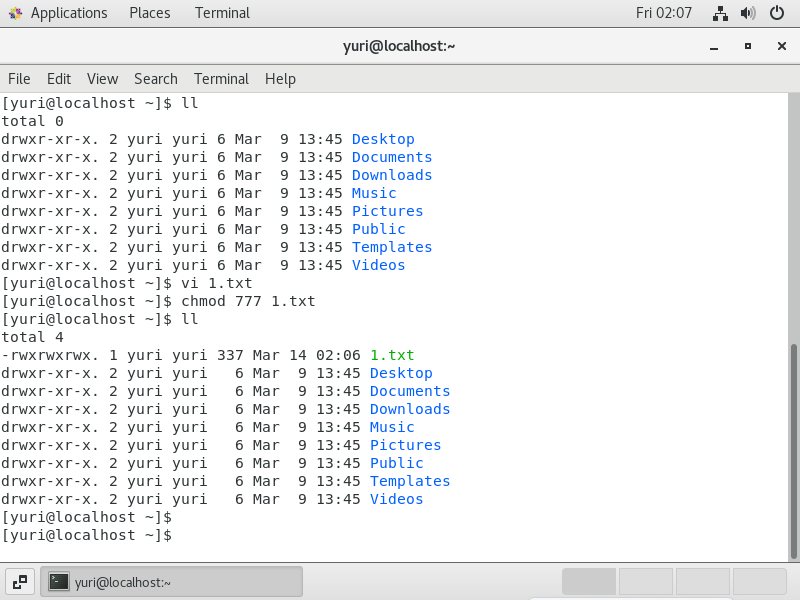
Task: Minimize the yuri@localhost terminal window
Action: pyautogui.click(x=717, y=46)
